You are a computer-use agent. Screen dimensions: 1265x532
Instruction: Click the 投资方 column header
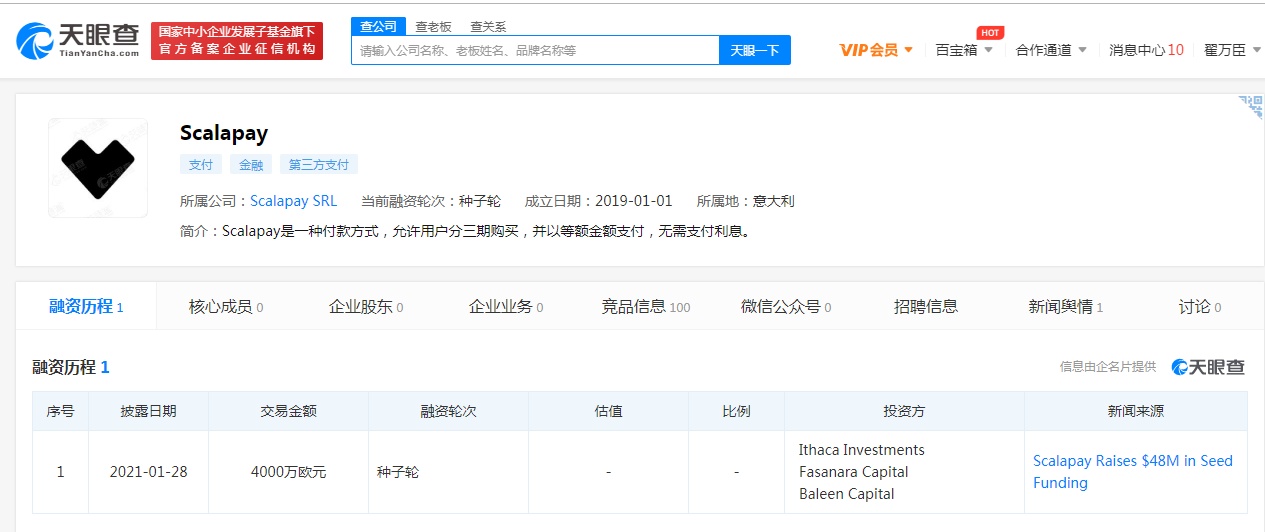(x=904, y=411)
